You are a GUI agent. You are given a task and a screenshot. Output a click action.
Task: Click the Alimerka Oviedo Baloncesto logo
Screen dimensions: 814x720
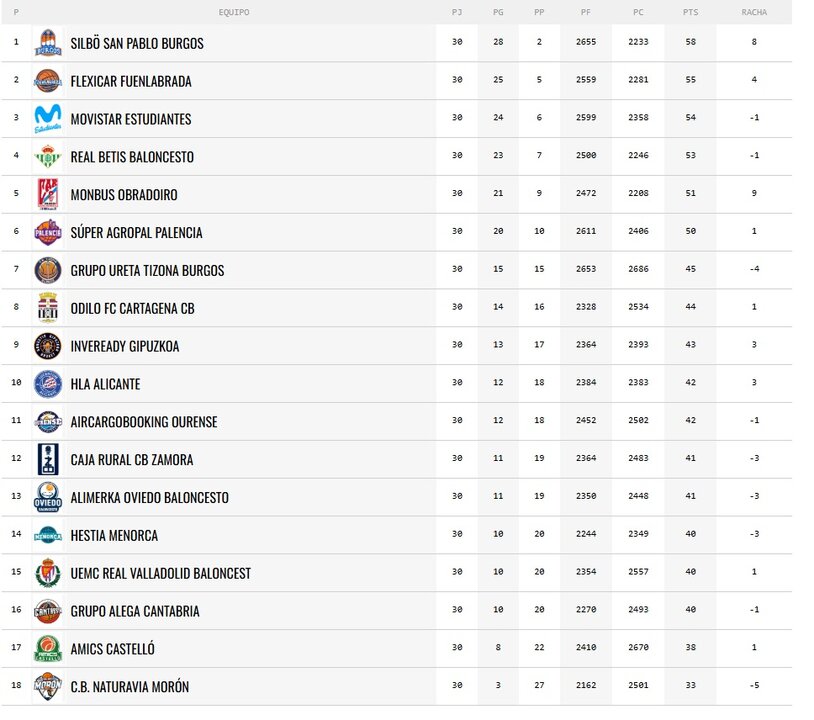pos(48,497)
